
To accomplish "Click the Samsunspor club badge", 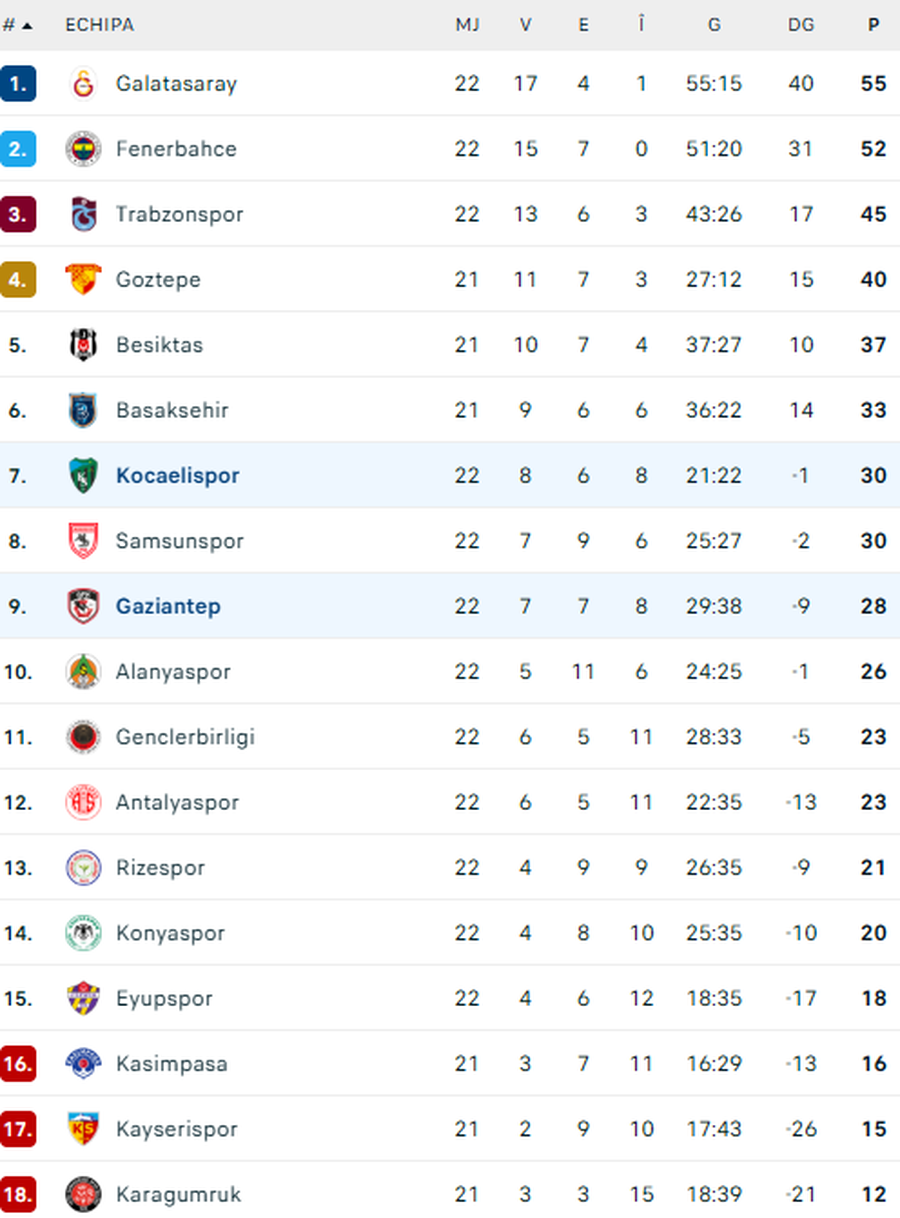I will coord(83,541).
